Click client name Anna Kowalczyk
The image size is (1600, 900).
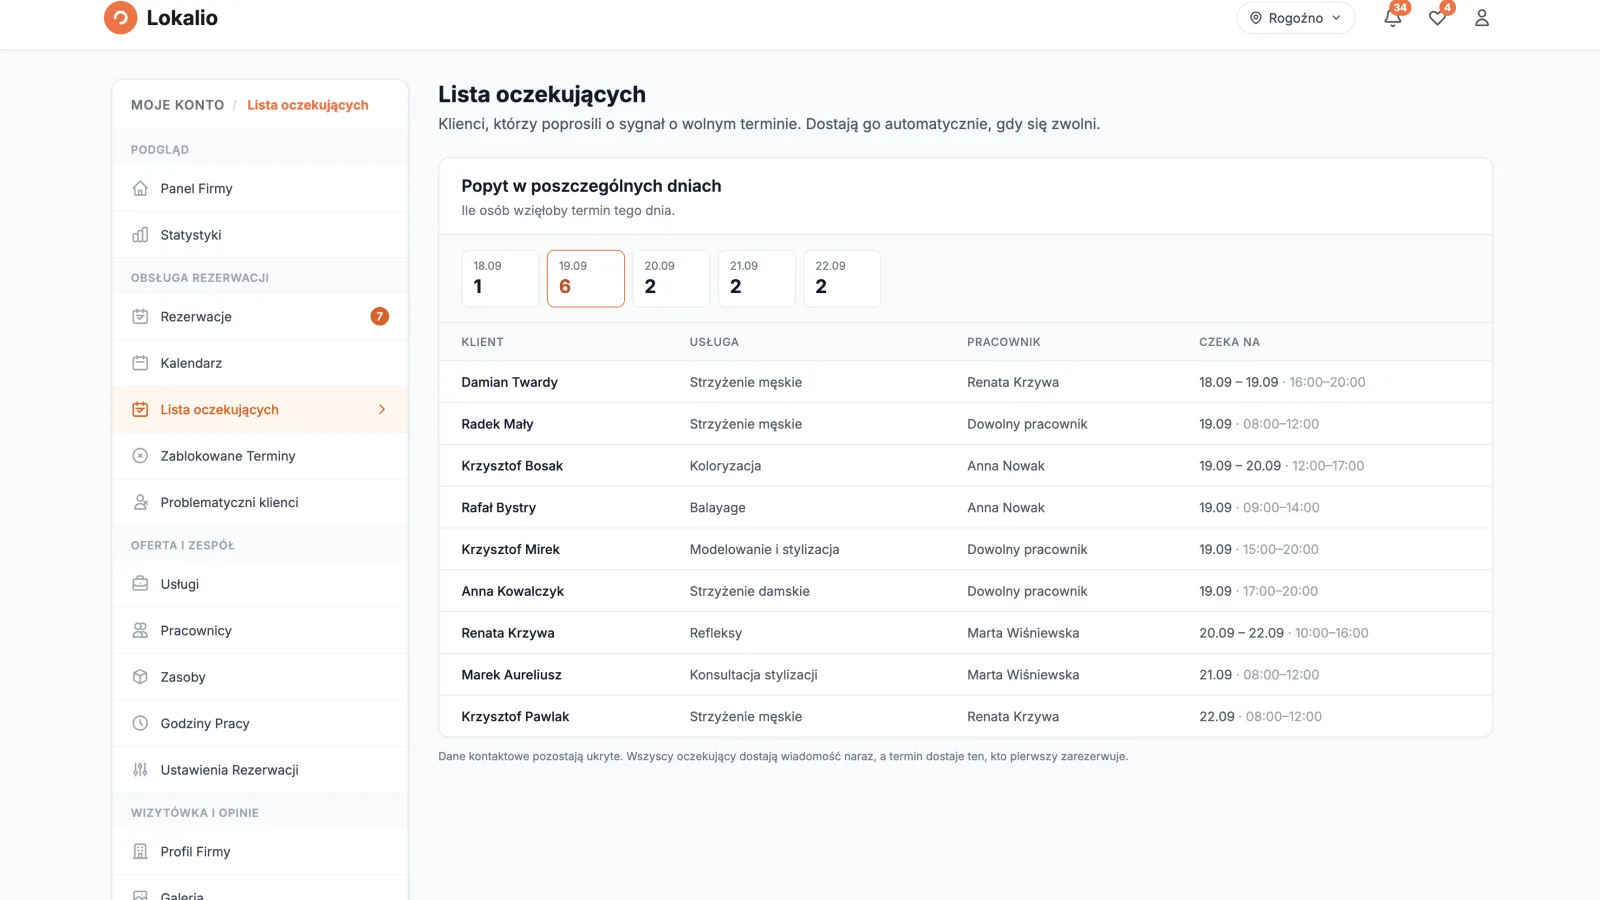pyautogui.click(x=512, y=592)
